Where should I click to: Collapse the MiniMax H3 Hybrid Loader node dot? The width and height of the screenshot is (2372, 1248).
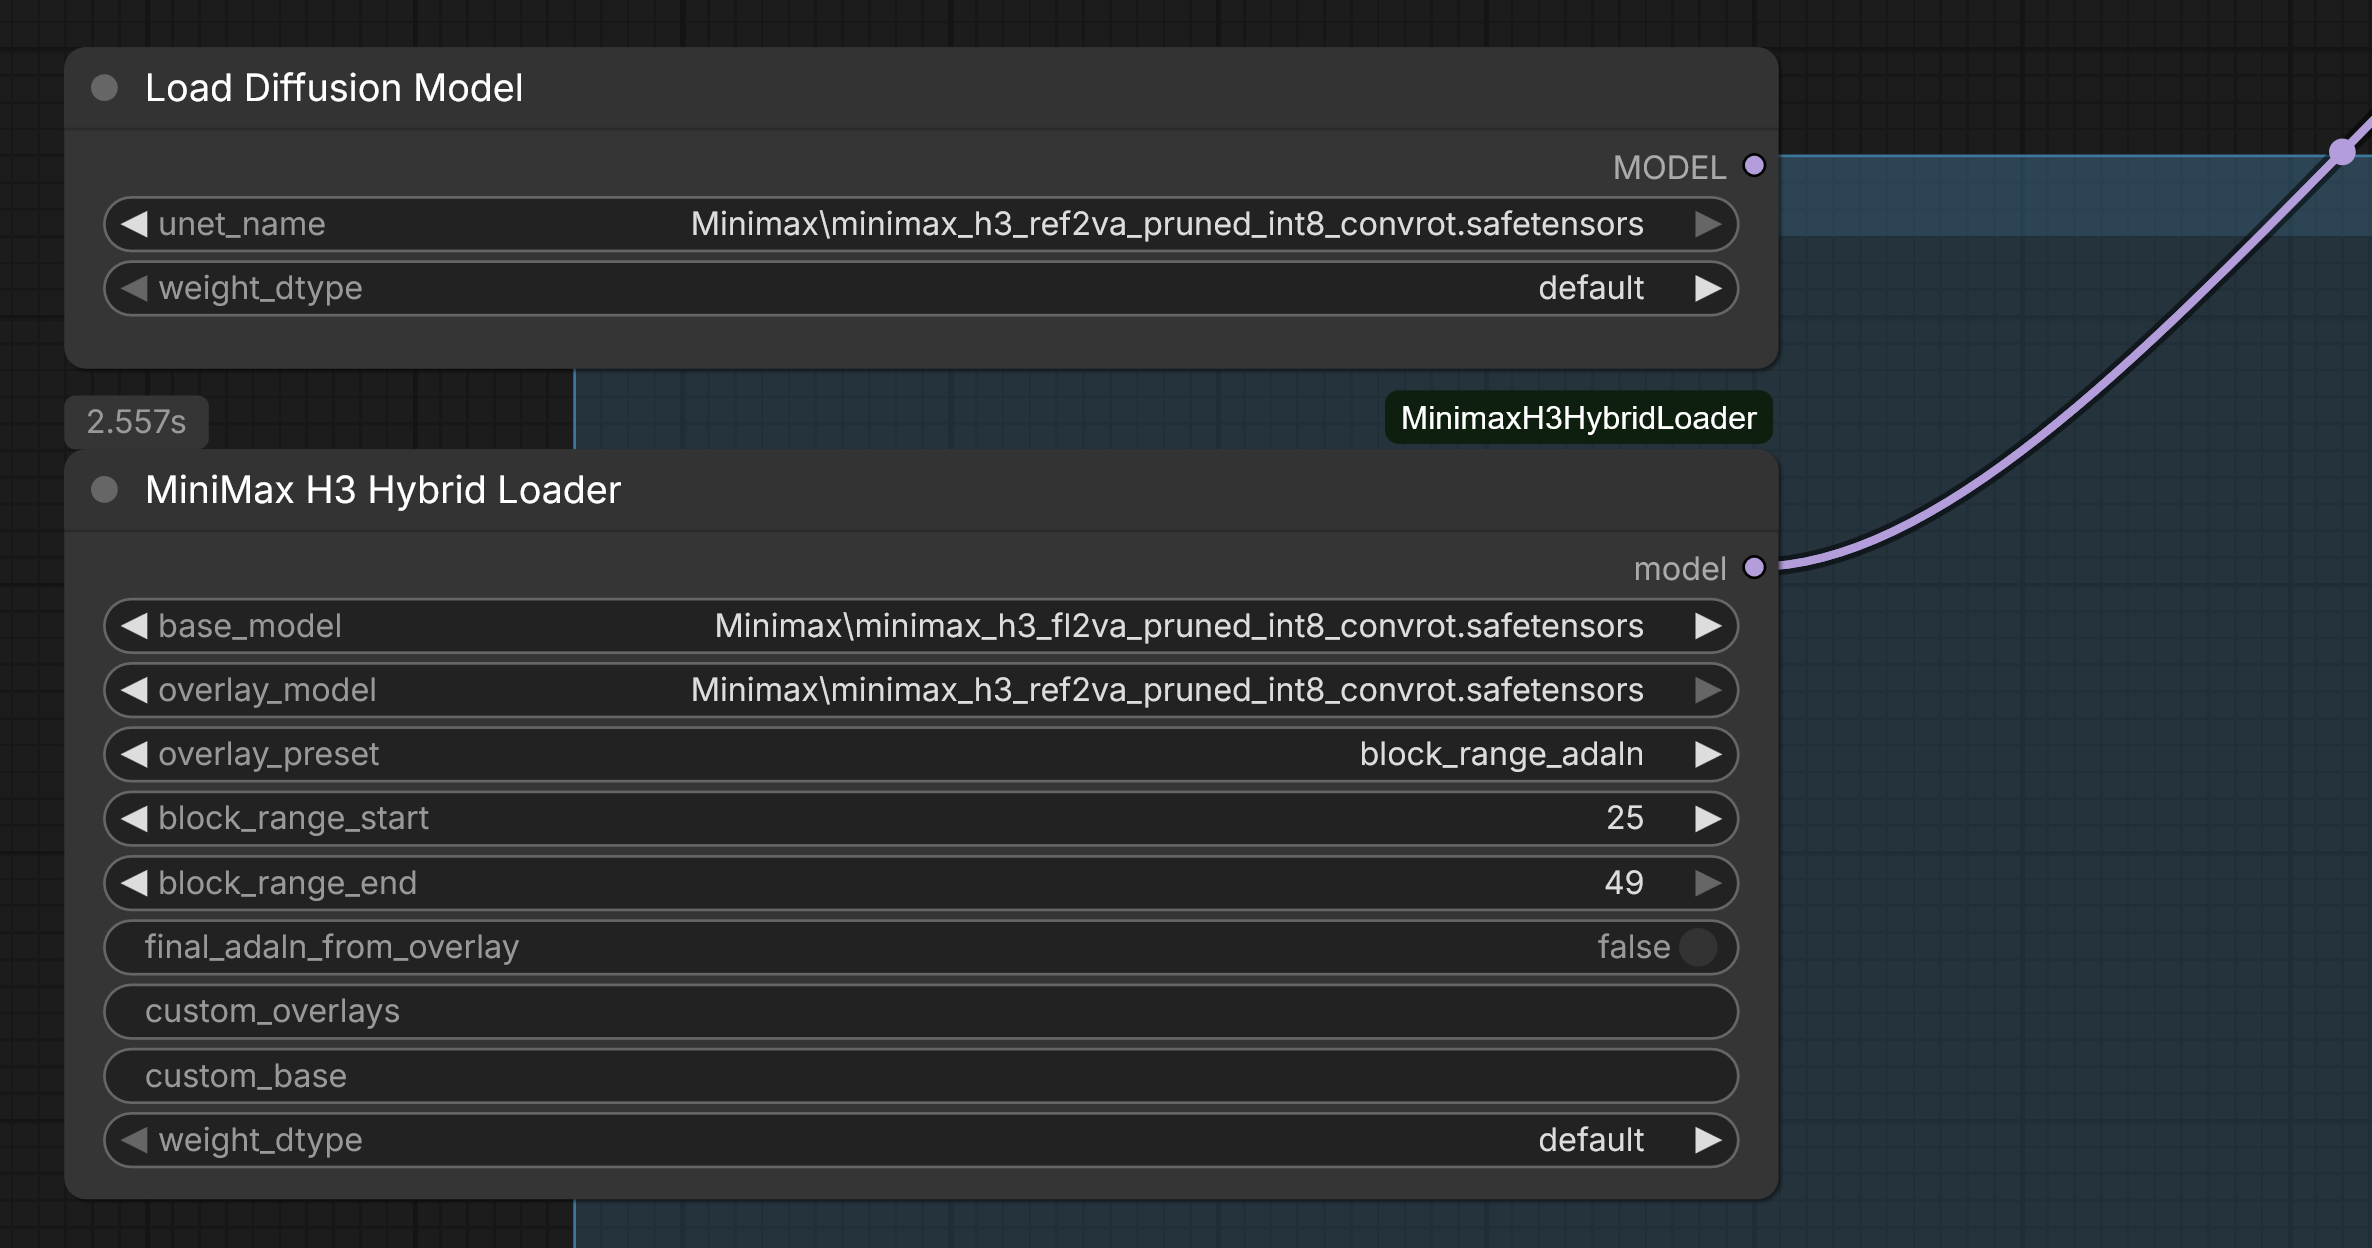pyautogui.click(x=104, y=490)
